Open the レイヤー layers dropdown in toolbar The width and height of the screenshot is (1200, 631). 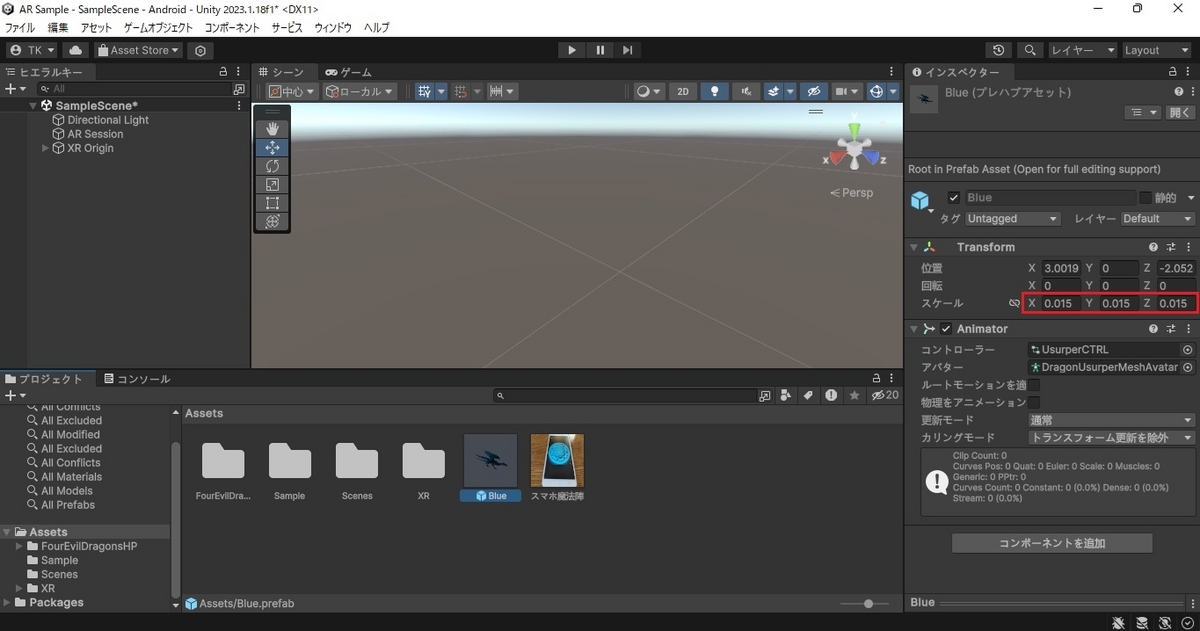click(x=1083, y=50)
